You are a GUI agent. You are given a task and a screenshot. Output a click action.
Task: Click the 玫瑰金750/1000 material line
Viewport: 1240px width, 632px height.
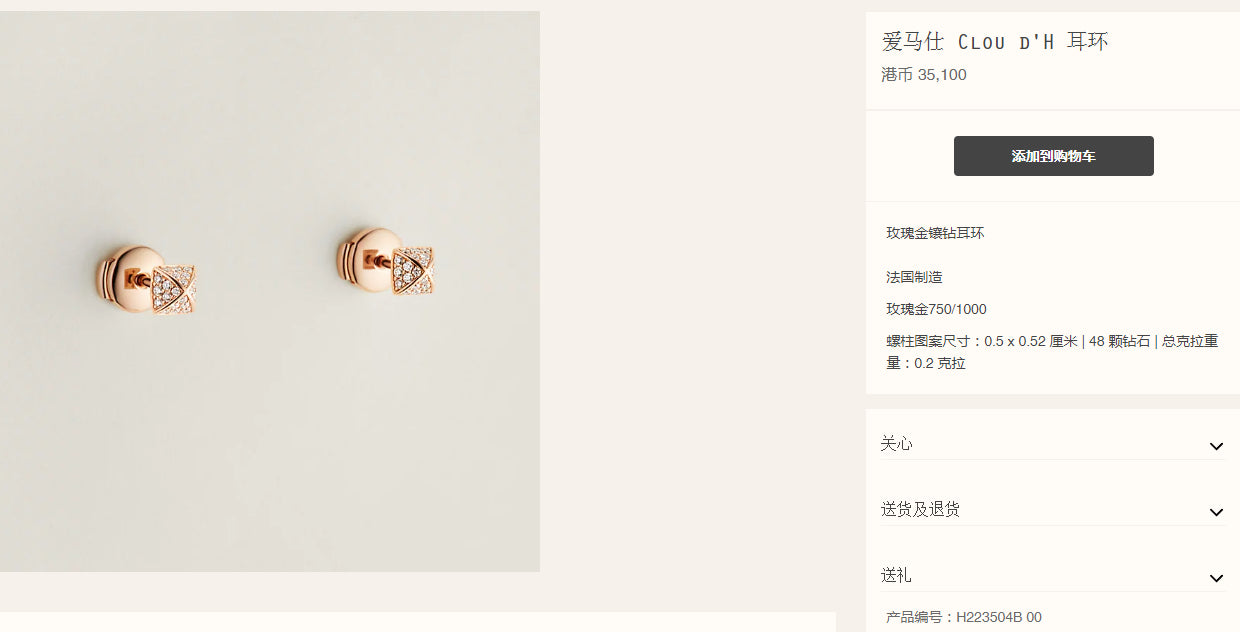click(x=936, y=309)
